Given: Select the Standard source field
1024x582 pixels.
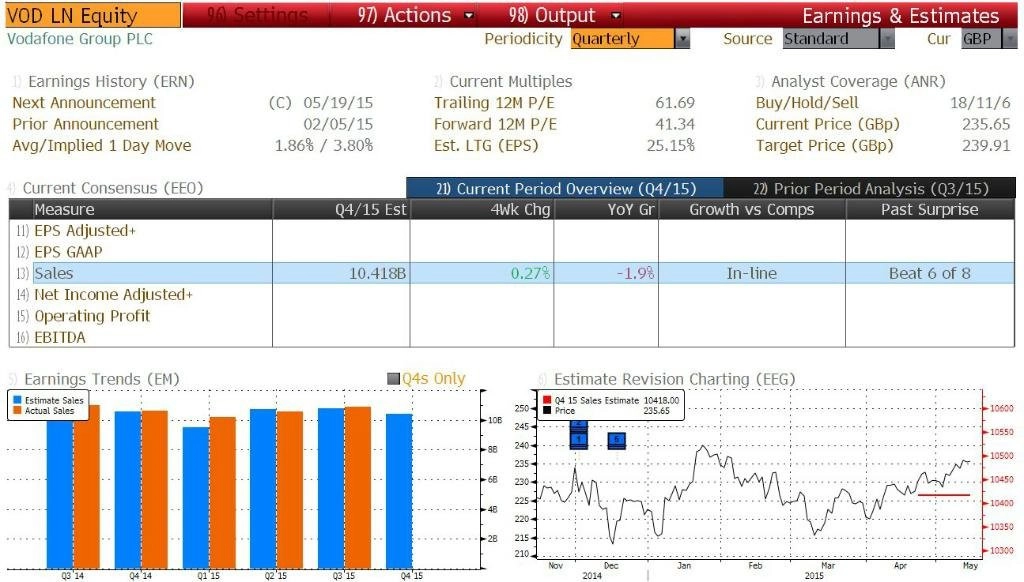Looking at the screenshot, I should coord(831,39).
